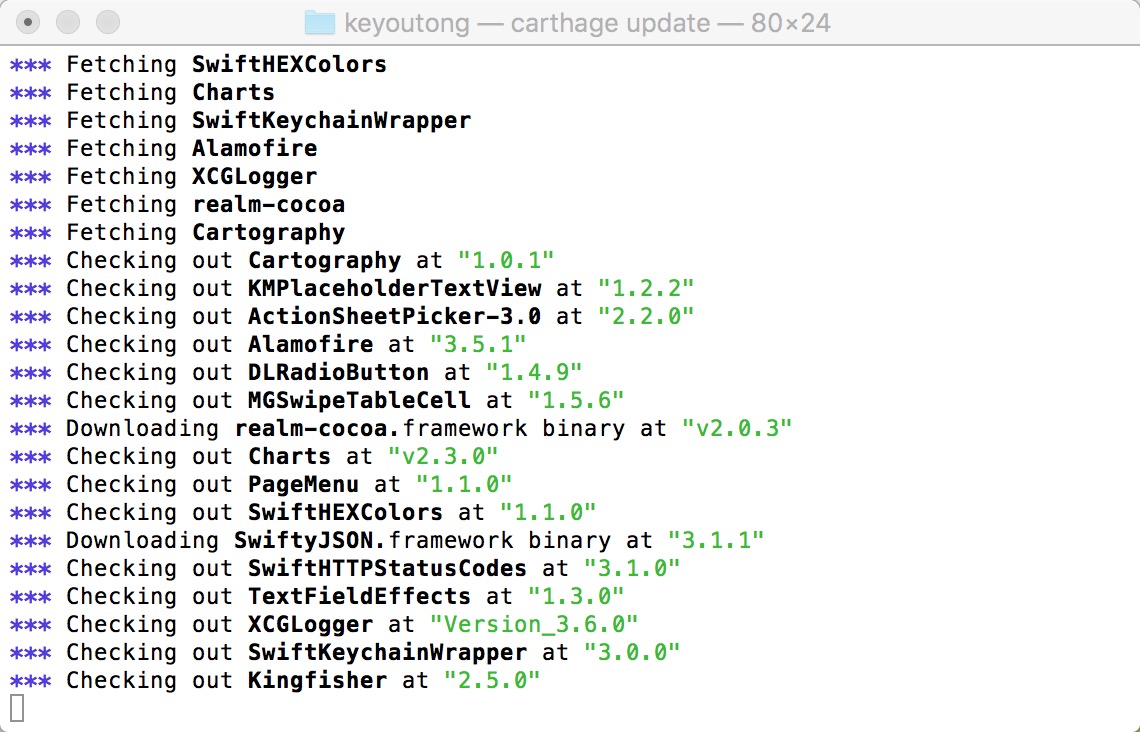Click the XCGLogger version "Version_3.6.0"
Screen dimensions: 1140x732
[x=534, y=624]
